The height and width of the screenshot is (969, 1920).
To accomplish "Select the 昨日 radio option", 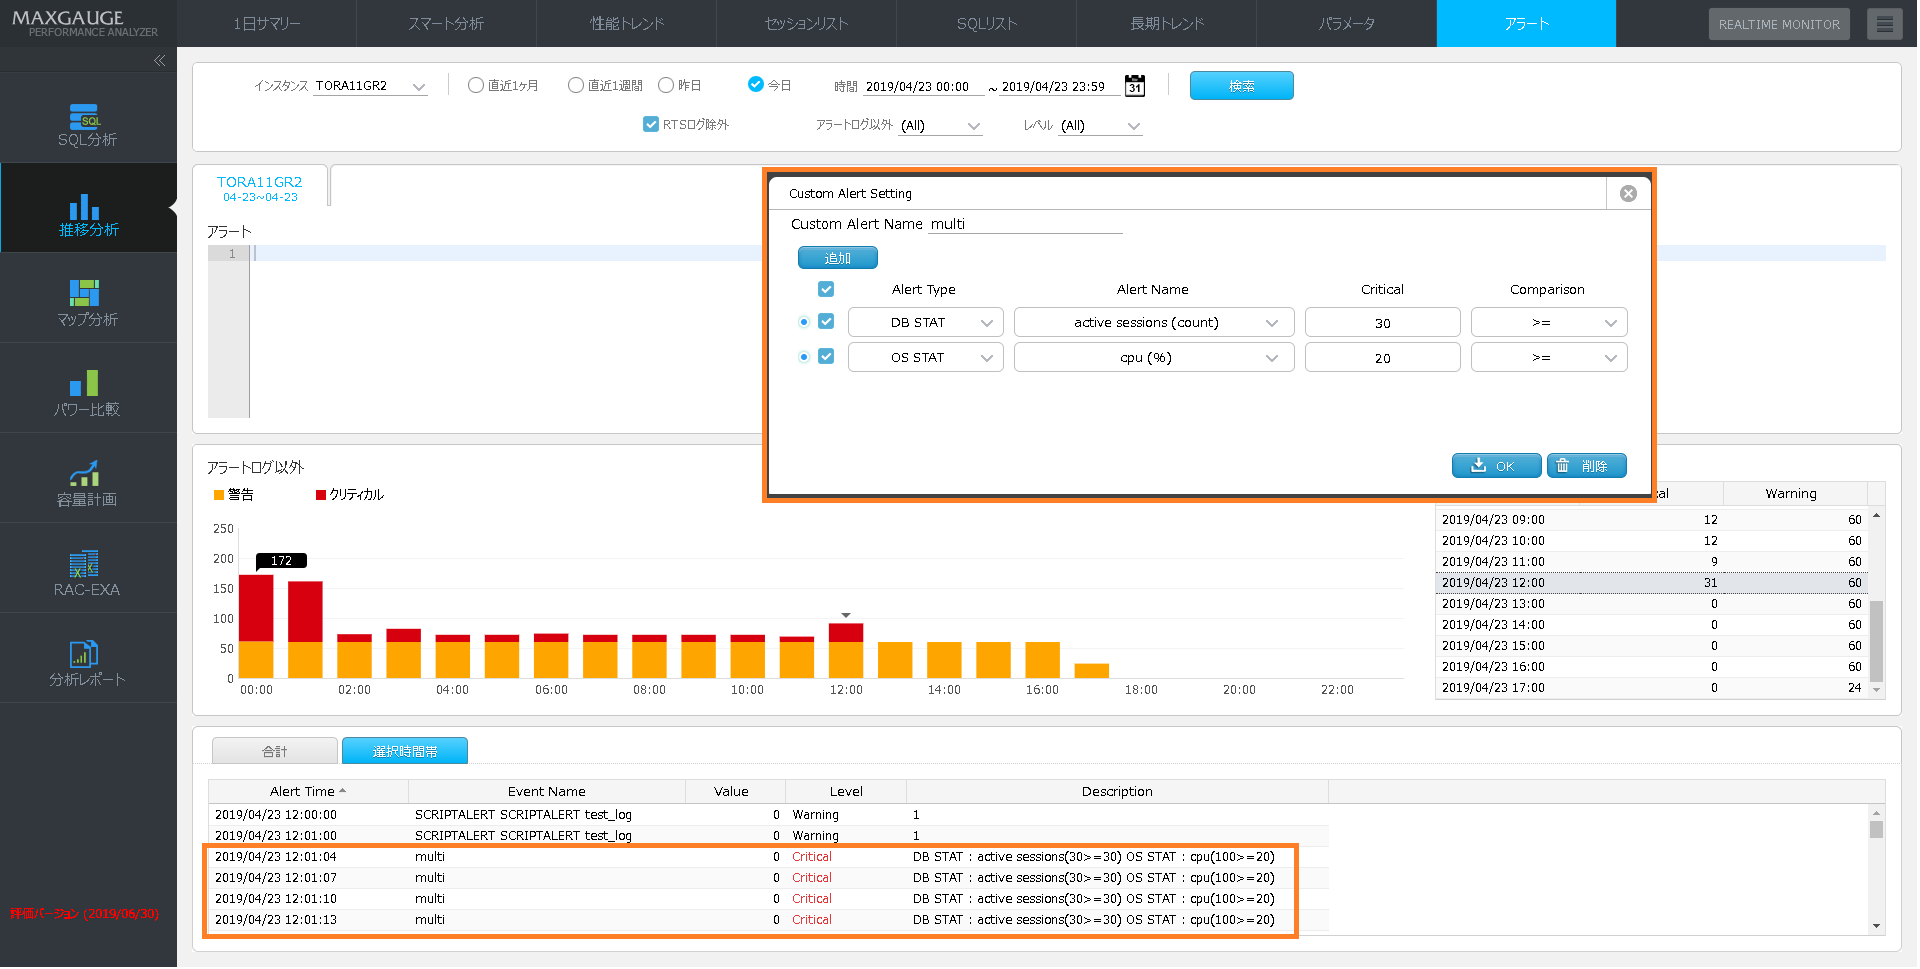I will [666, 86].
